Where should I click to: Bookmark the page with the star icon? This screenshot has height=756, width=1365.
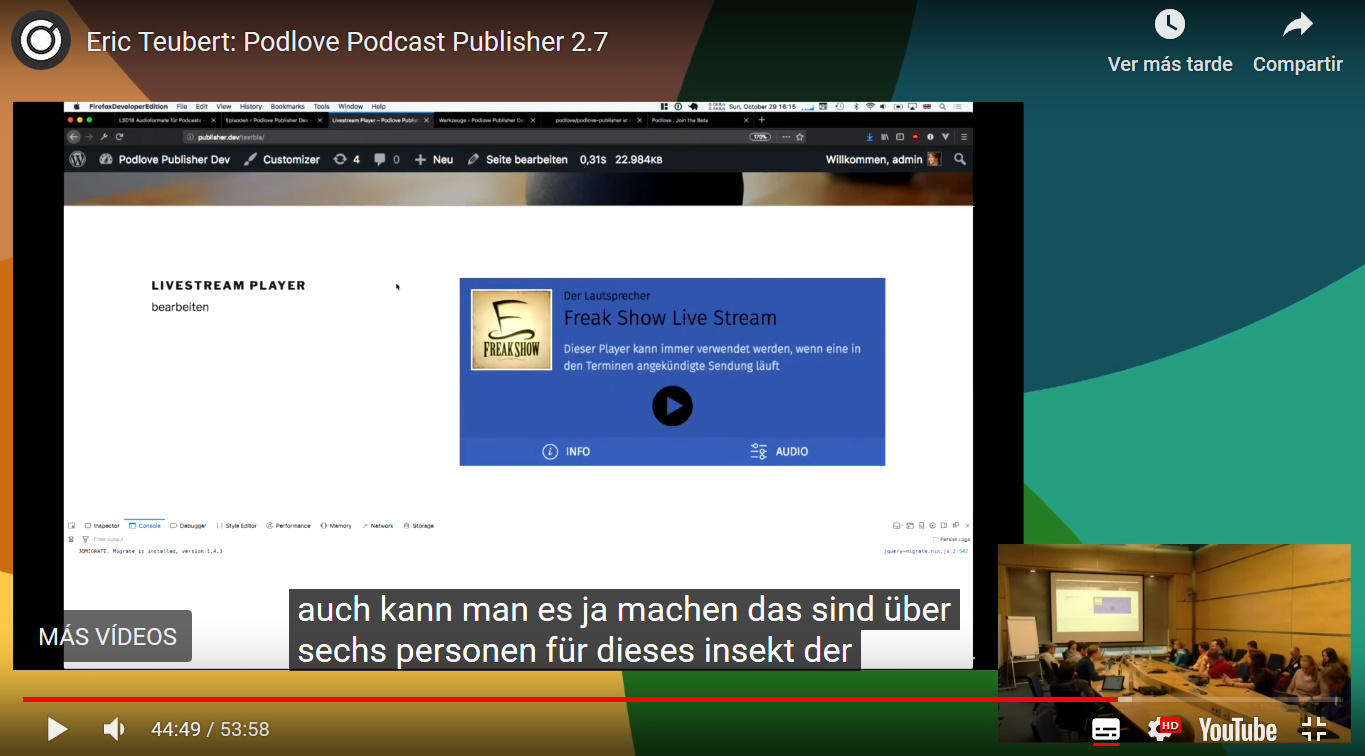[x=800, y=136]
